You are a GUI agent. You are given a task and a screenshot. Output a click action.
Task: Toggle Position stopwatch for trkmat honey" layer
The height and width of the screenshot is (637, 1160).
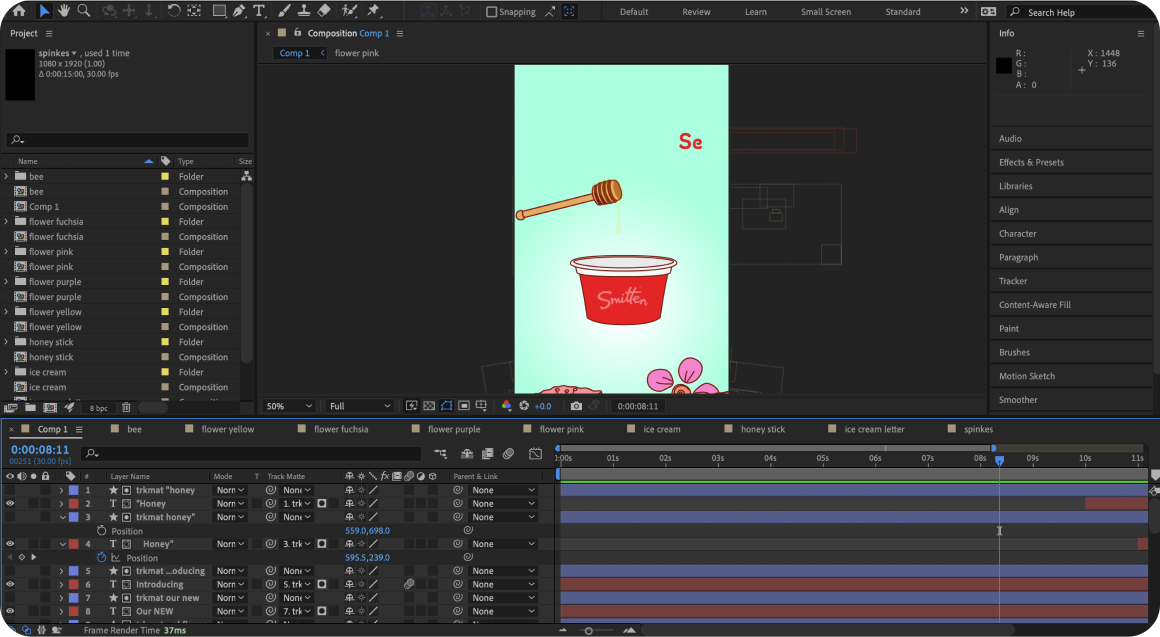(x=101, y=531)
